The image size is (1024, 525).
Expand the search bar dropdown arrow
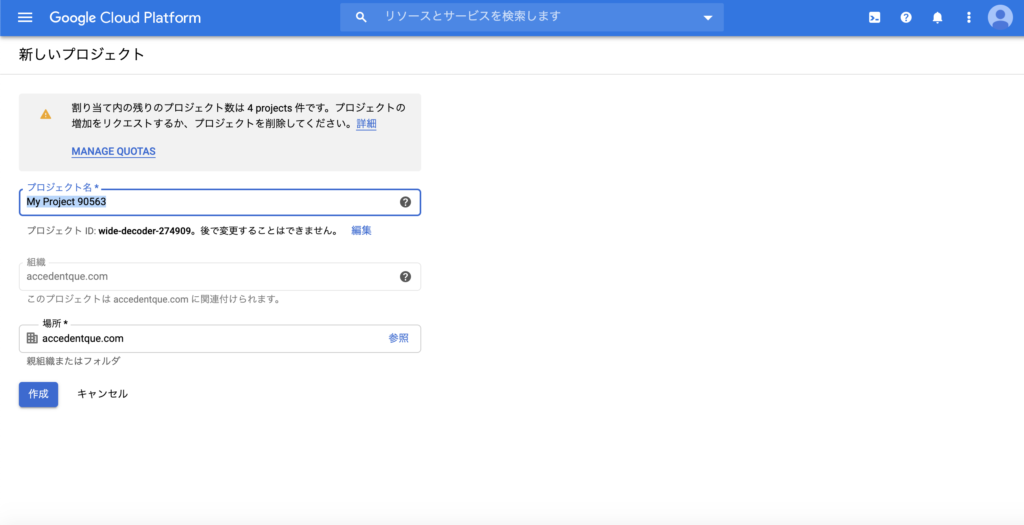click(x=708, y=18)
